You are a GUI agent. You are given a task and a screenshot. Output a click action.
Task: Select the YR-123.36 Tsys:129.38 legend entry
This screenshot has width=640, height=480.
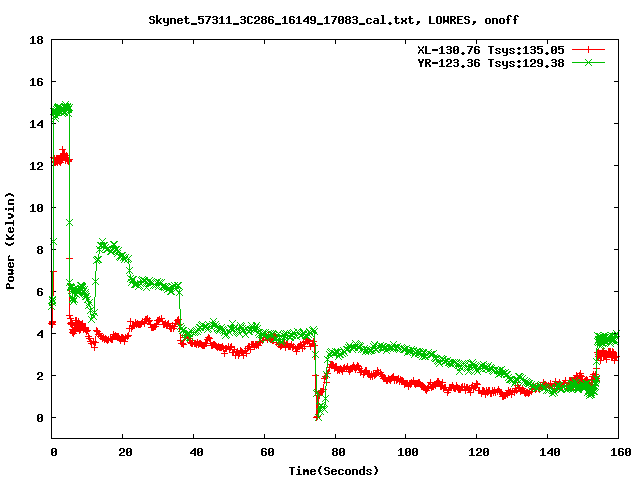click(x=491, y=63)
